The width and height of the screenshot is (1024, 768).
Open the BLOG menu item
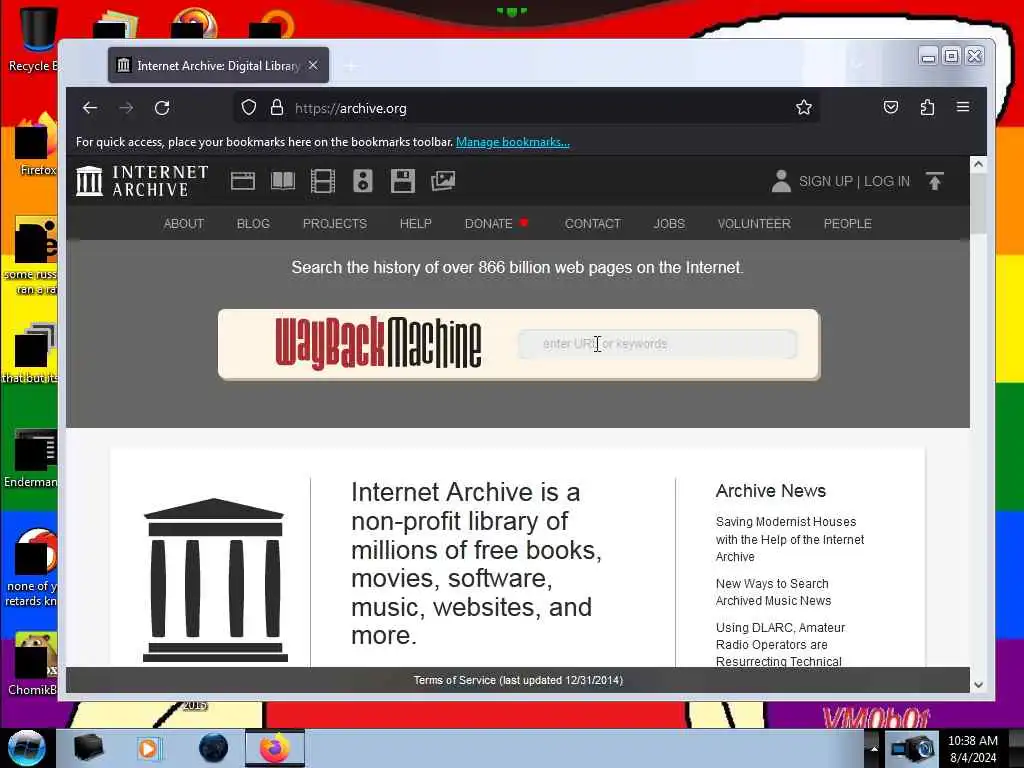(253, 223)
